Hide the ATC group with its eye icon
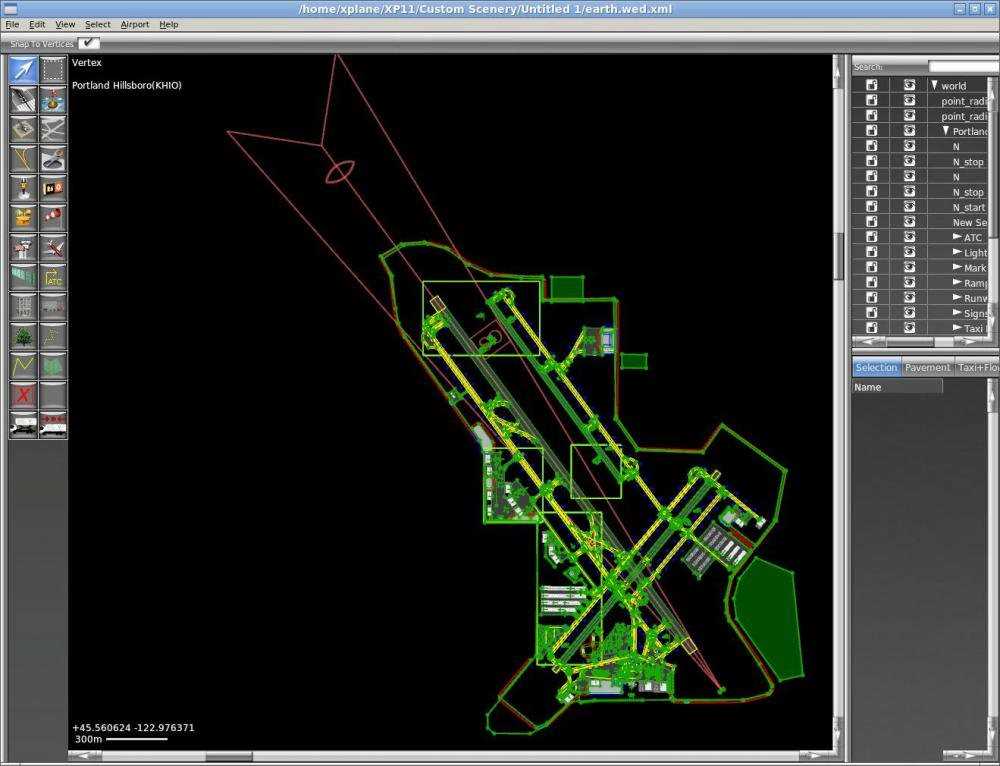The height and width of the screenshot is (766, 1000). coord(909,237)
